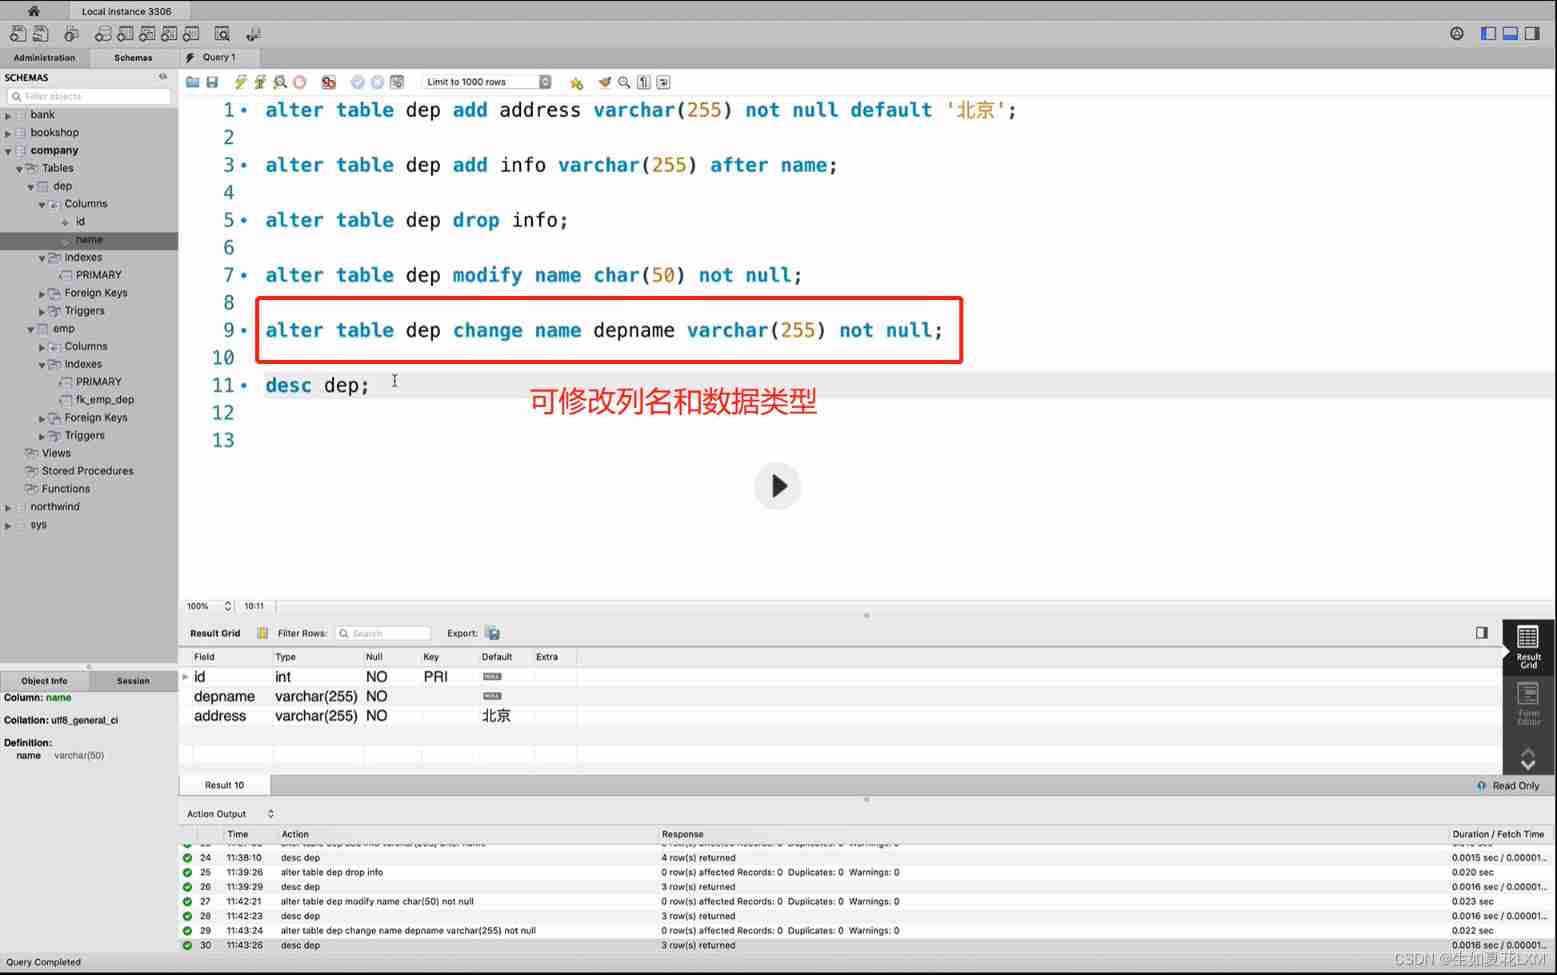The width and height of the screenshot is (1557, 975).
Task: Stop query execution icon
Action: pyautogui.click(x=299, y=82)
